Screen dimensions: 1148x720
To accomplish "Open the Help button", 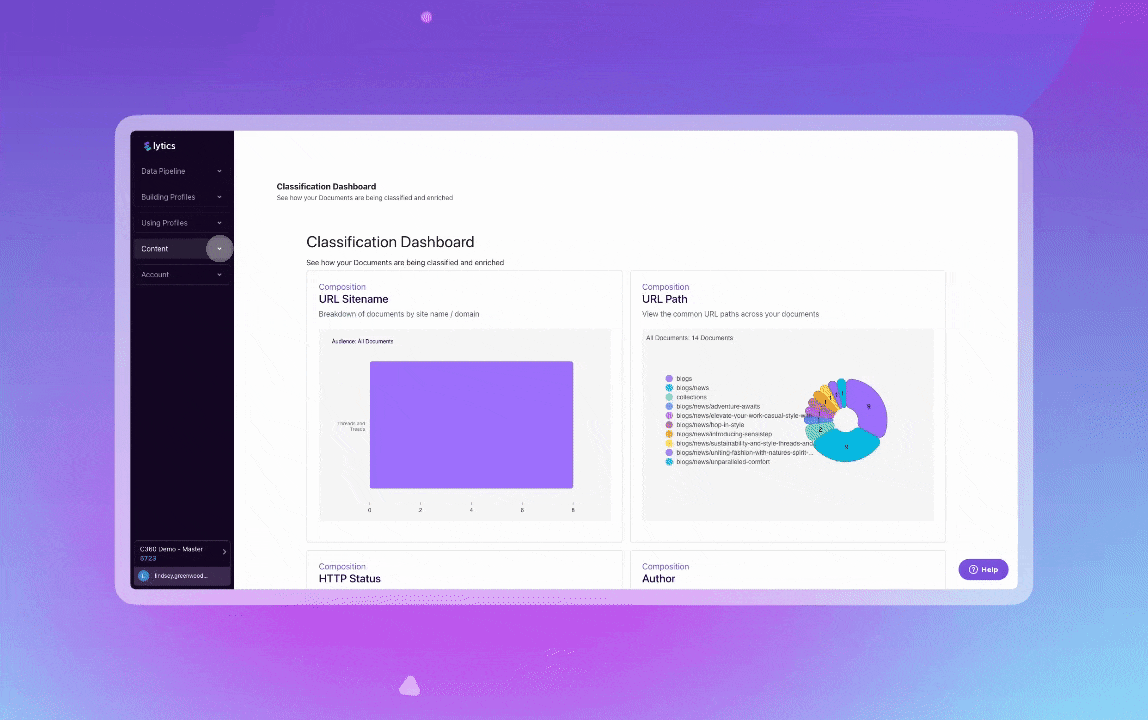I will click(x=983, y=569).
